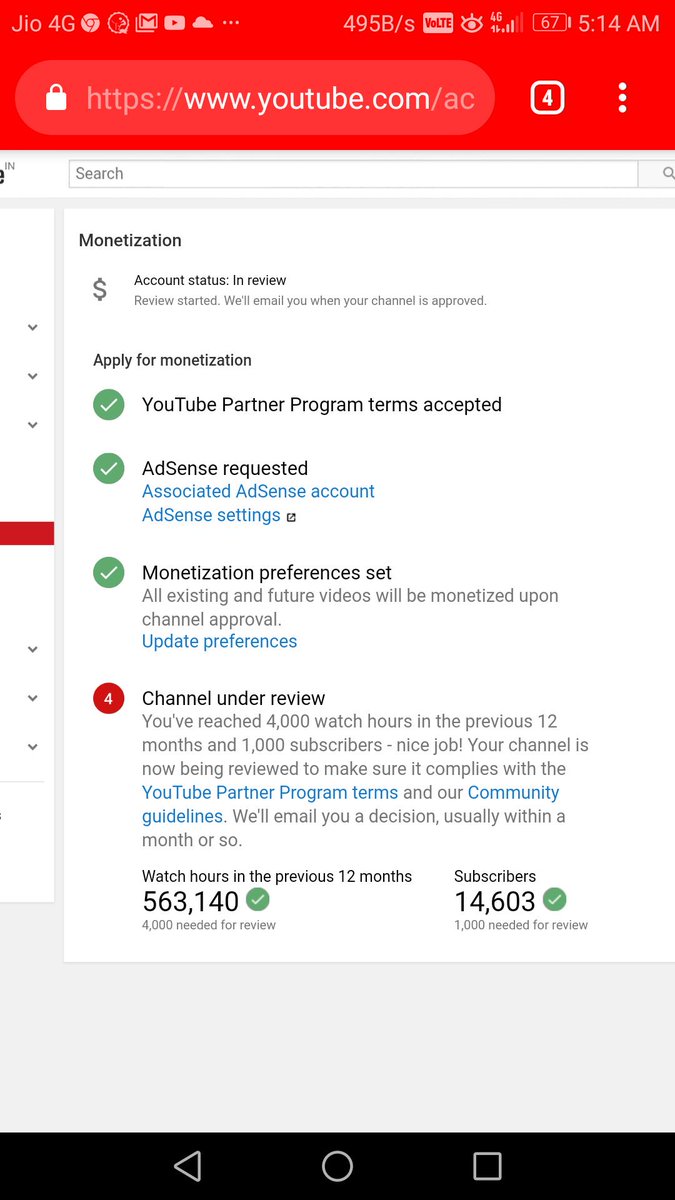Click the 'AdSense requested' step title
675x1200 pixels.
225,468
